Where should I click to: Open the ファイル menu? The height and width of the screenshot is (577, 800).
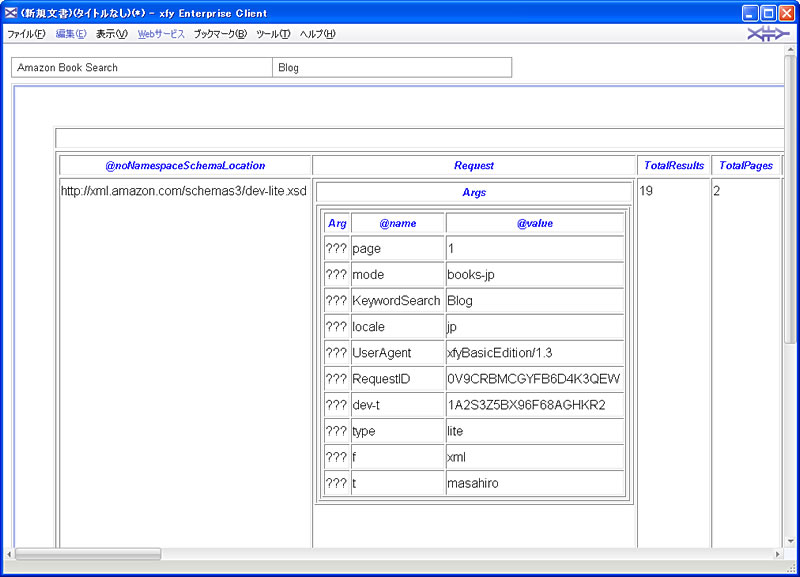26,34
